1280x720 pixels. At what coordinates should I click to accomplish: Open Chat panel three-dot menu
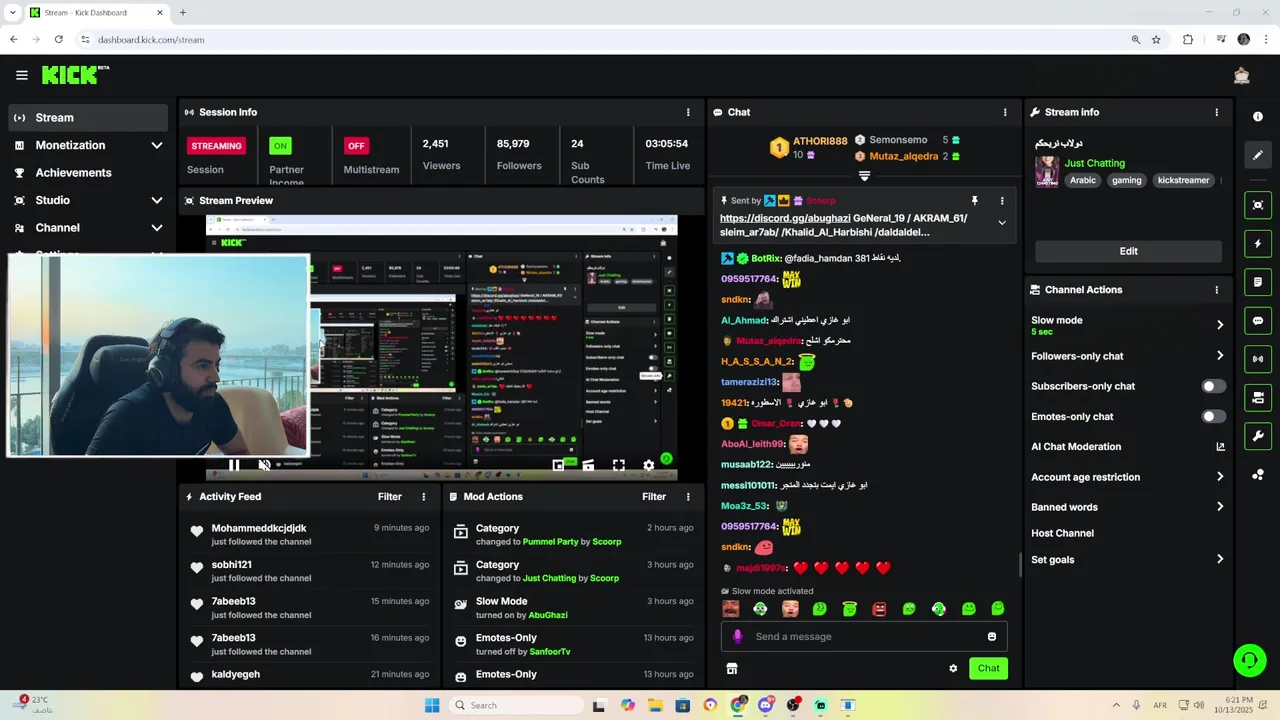(1005, 112)
